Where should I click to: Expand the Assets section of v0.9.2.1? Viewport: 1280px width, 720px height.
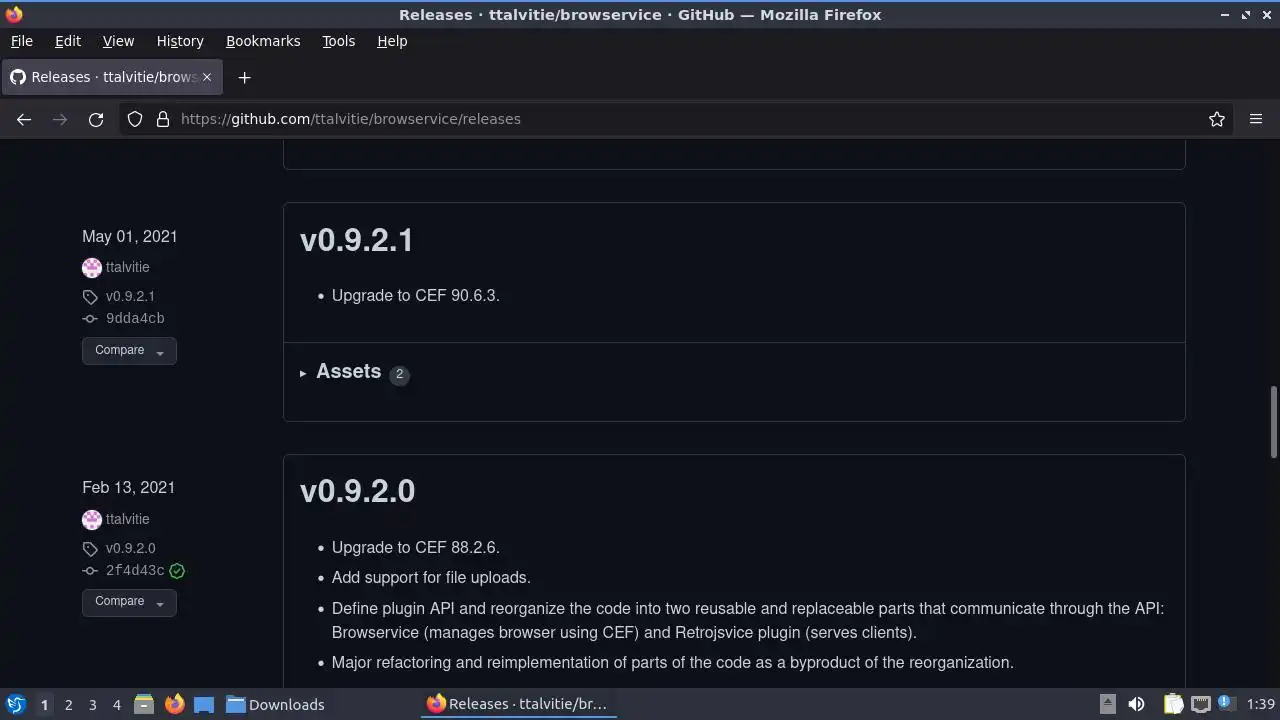pyautogui.click(x=348, y=371)
